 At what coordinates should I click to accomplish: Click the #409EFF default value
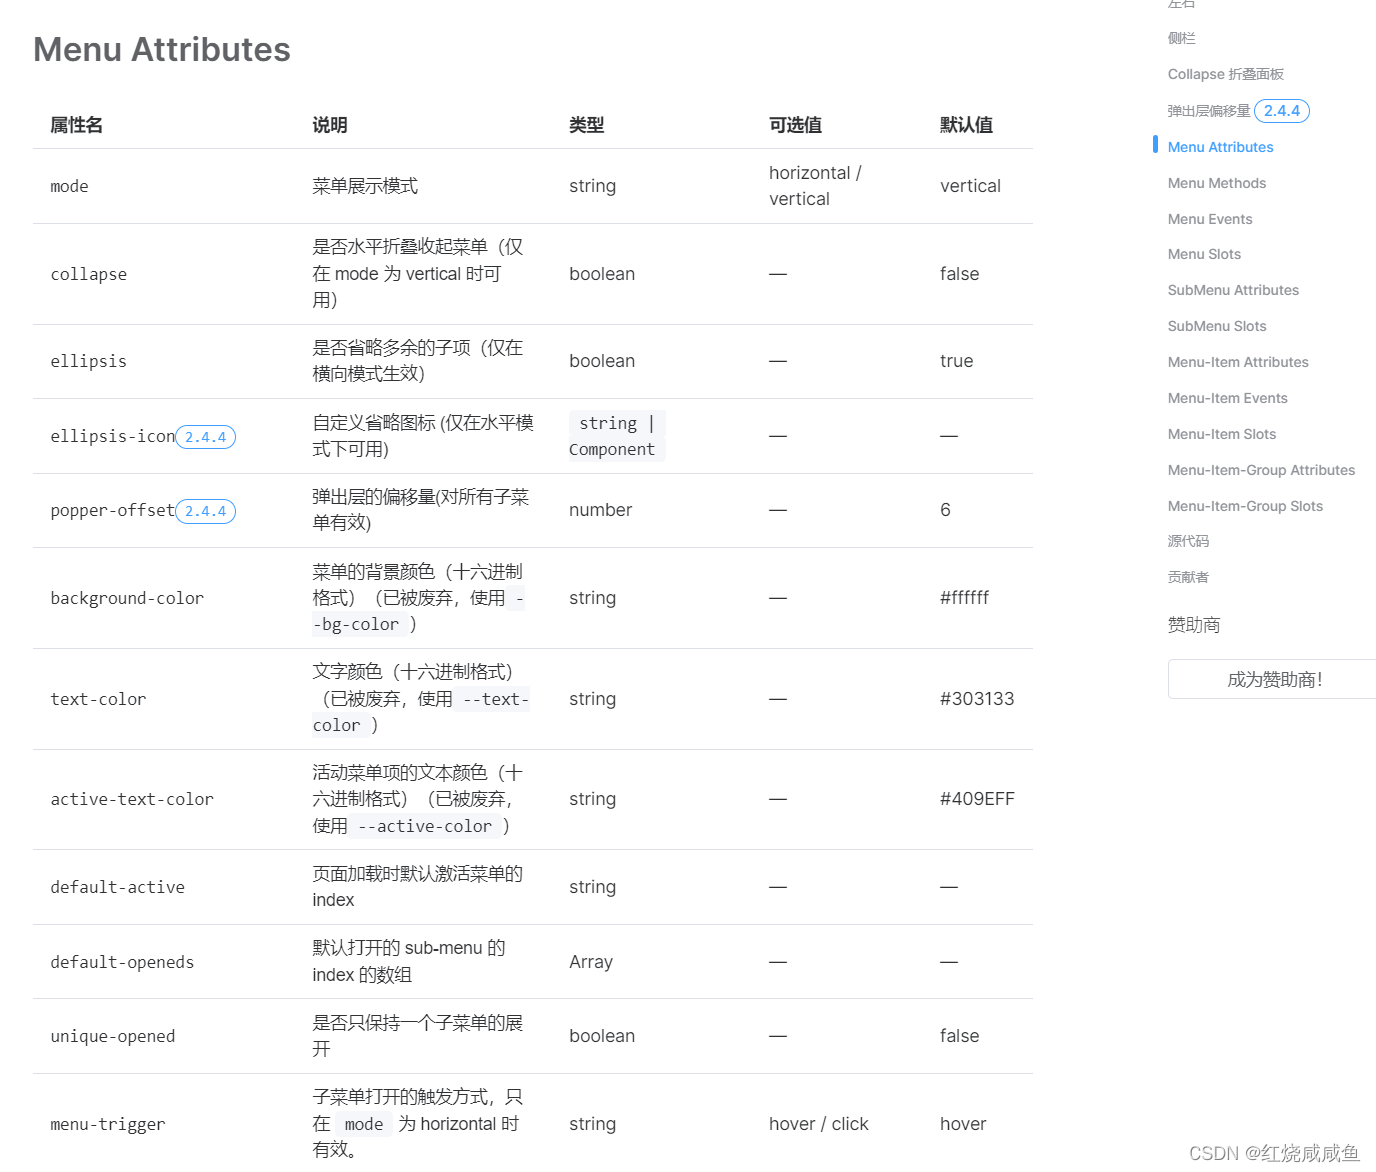(977, 799)
